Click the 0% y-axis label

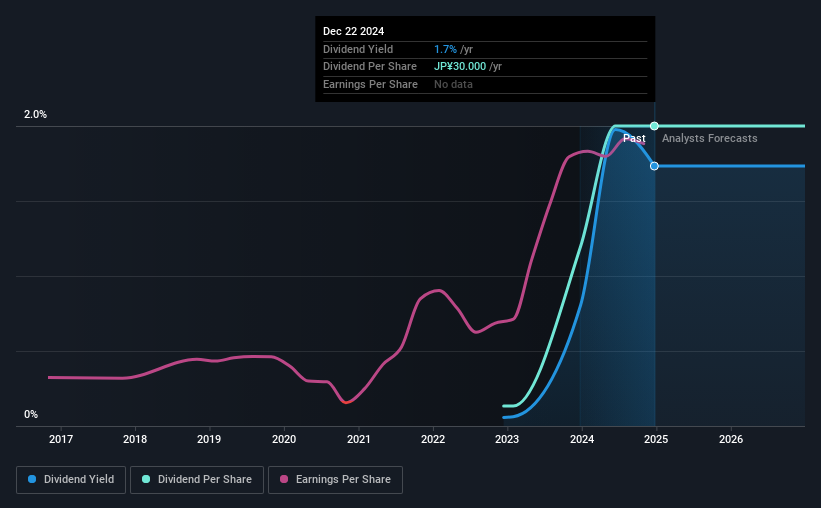pyautogui.click(x=31, y=414)
